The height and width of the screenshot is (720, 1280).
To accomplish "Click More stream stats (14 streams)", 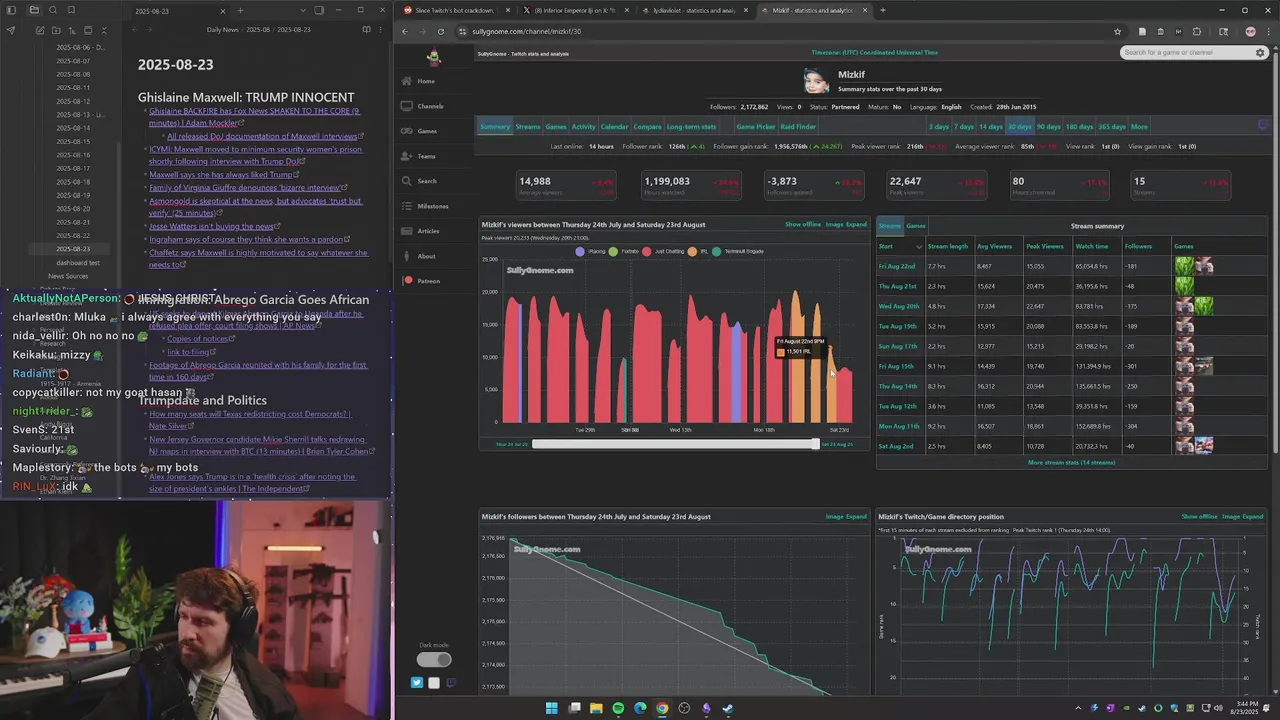I will coord(1071,463).
